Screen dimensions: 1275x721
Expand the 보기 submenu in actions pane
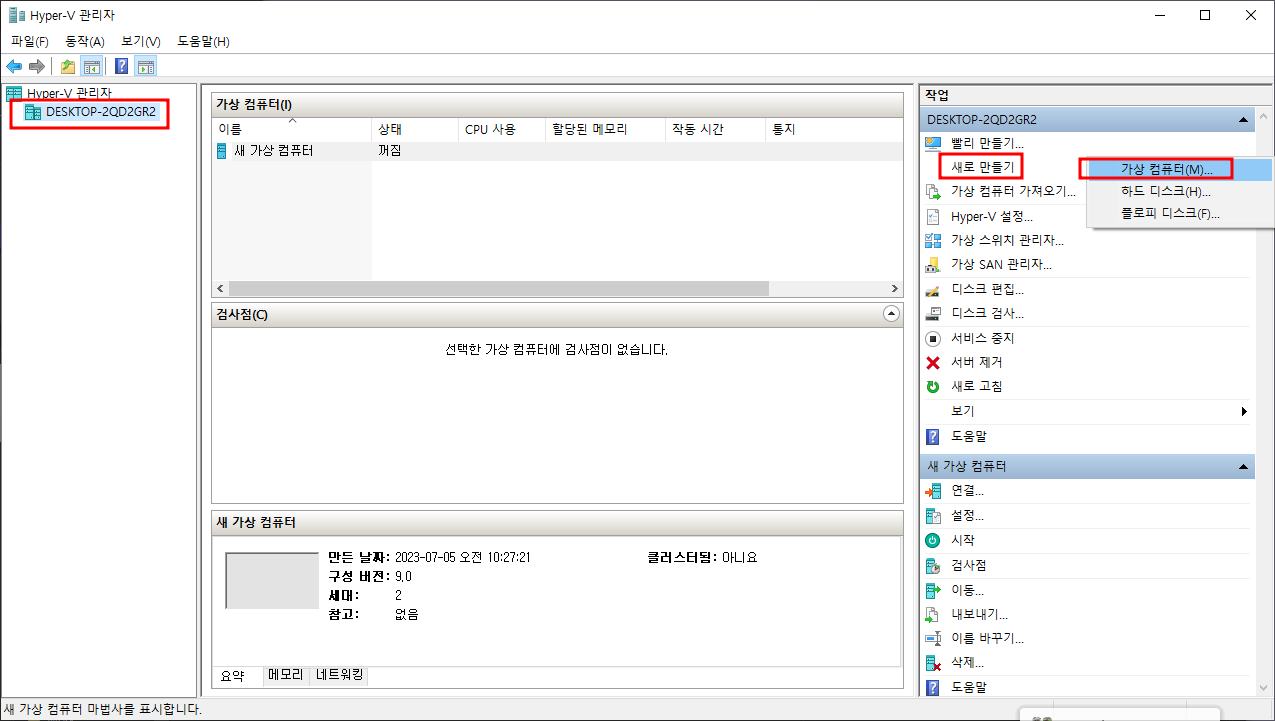pos(1085,411)
